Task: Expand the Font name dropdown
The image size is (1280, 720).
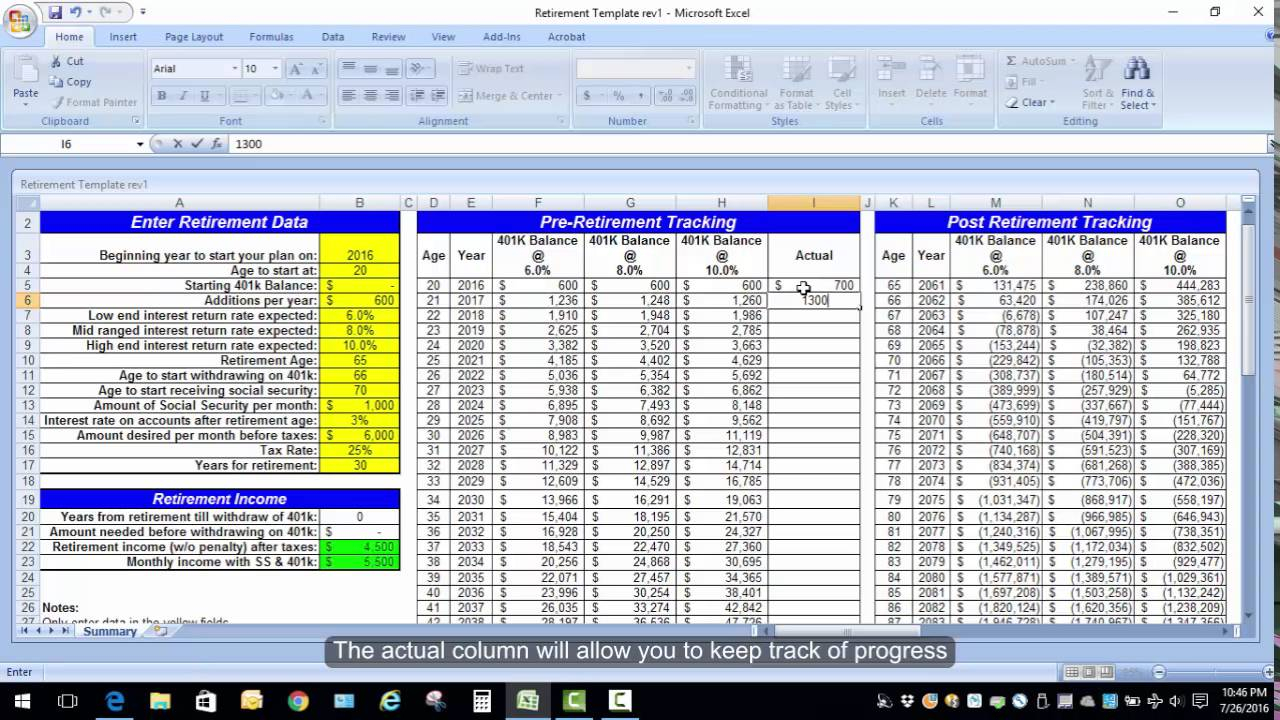Action: click(x=235, y=69)
